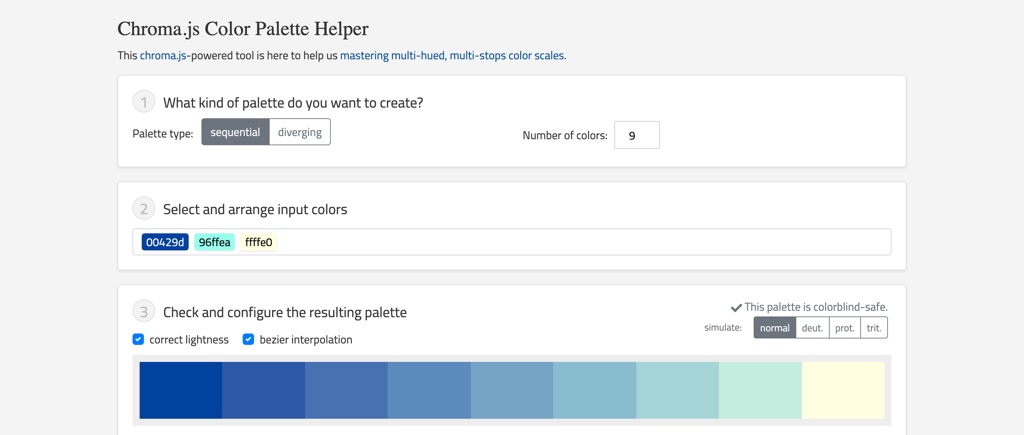Select the diverging palette type

point(300,132)
